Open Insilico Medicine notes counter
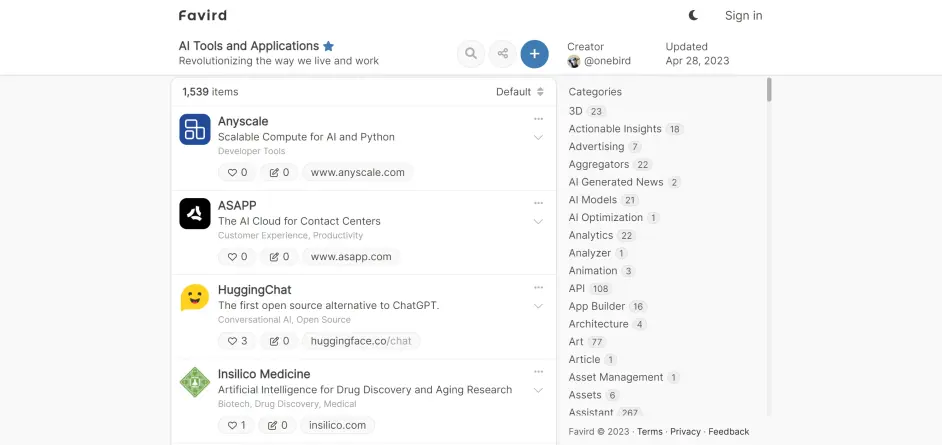This screenshot has height=445, width=942. [278, 425]
